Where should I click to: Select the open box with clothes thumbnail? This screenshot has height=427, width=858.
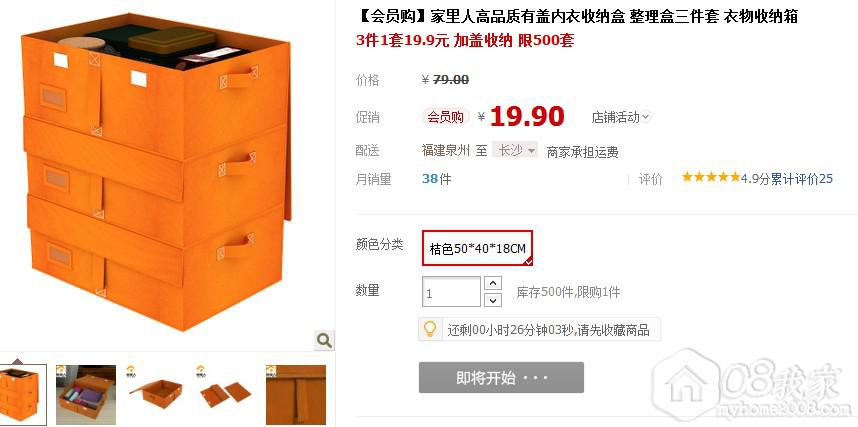click(x=86, y=395)
